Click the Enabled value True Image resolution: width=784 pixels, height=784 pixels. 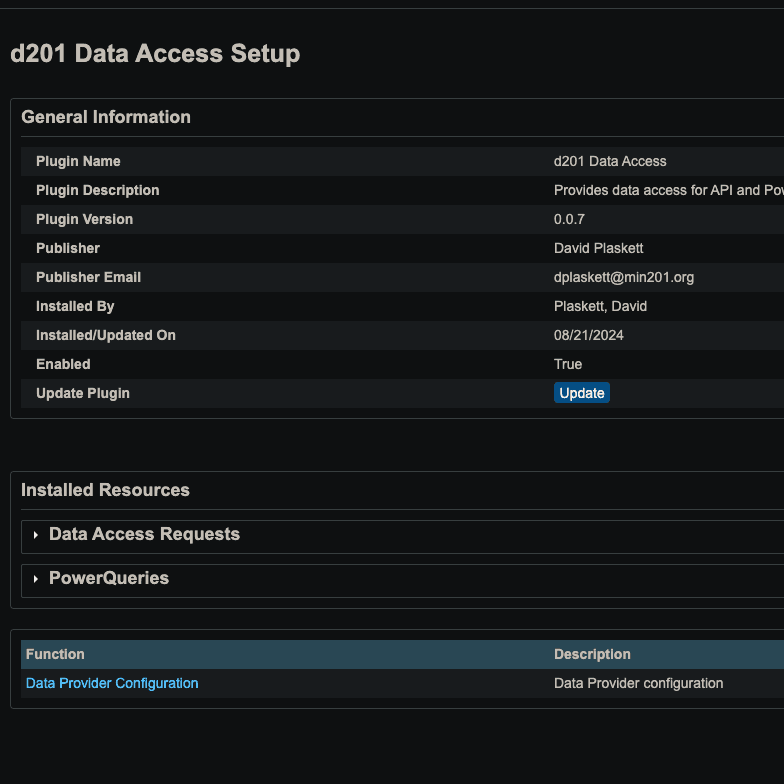click(568, 364)
